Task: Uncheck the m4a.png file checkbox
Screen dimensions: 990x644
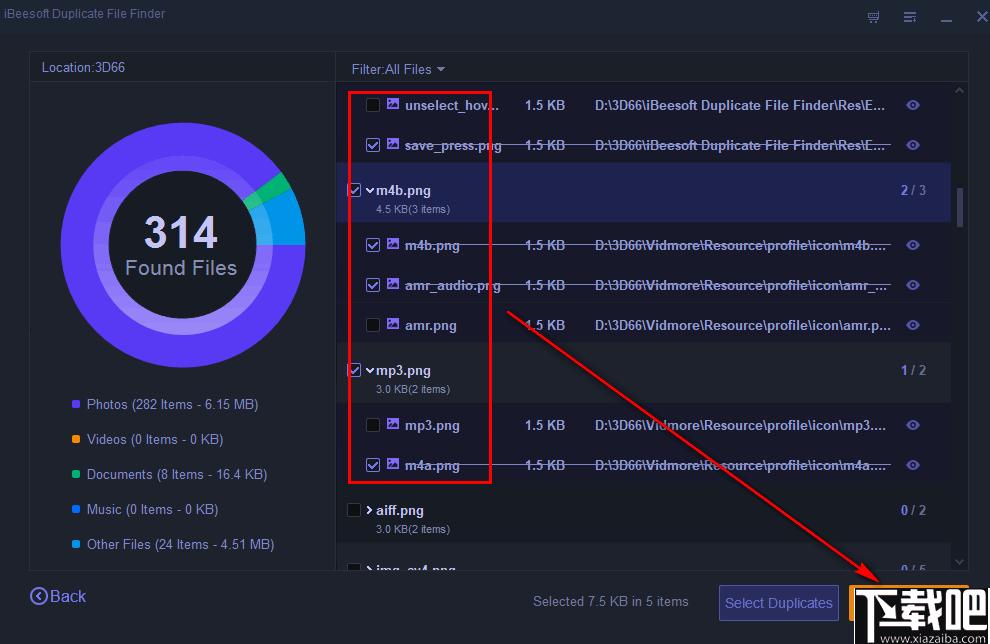Action: point(373,465)
